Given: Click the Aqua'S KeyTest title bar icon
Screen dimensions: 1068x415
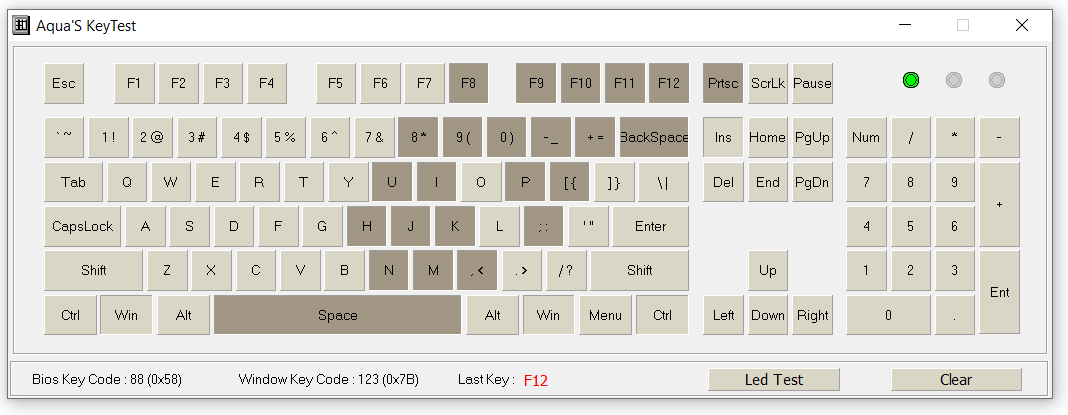Looking at the screenshot, I should (x=22, y=25).
